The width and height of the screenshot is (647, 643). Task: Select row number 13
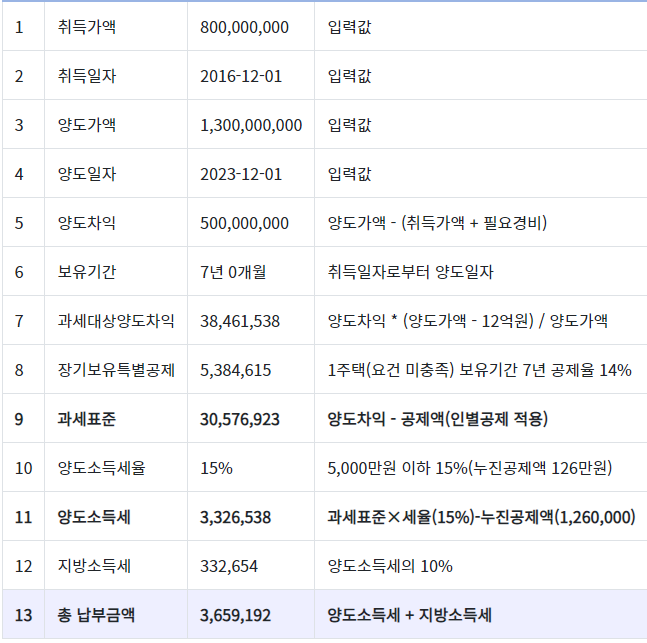click(x=24, y=615)
